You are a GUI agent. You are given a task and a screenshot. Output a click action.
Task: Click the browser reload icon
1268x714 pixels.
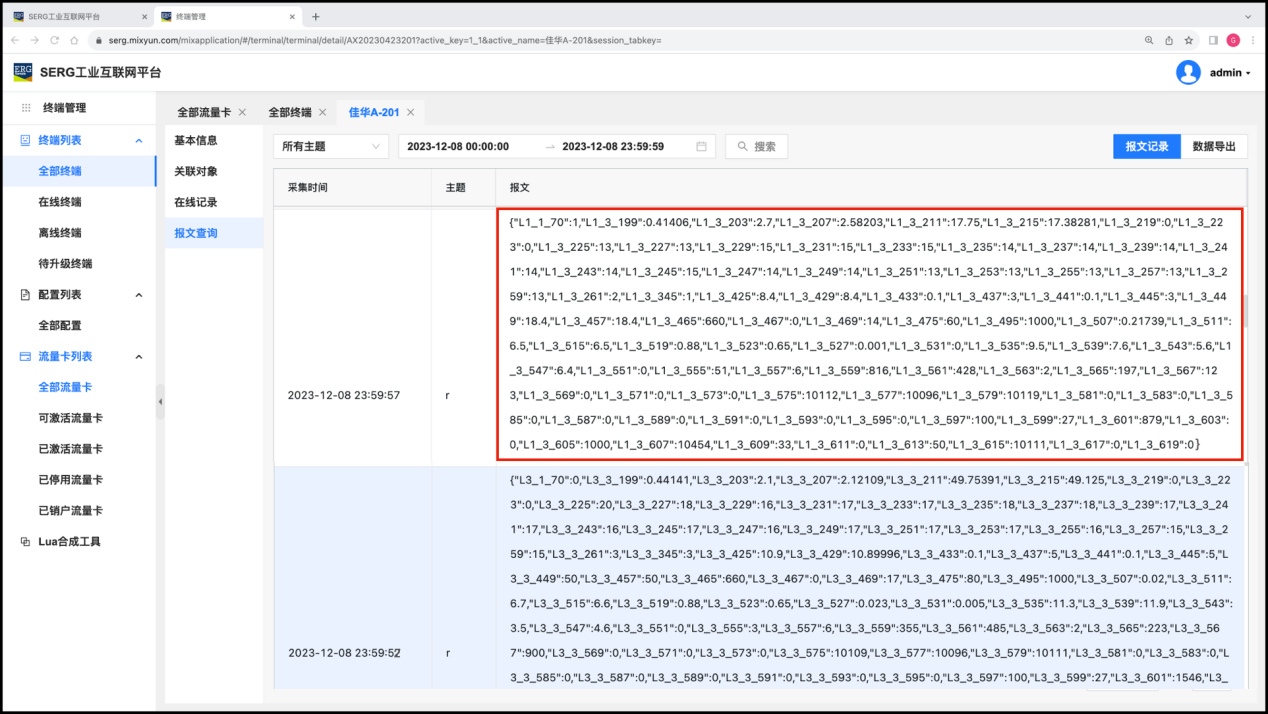point(54,40)
